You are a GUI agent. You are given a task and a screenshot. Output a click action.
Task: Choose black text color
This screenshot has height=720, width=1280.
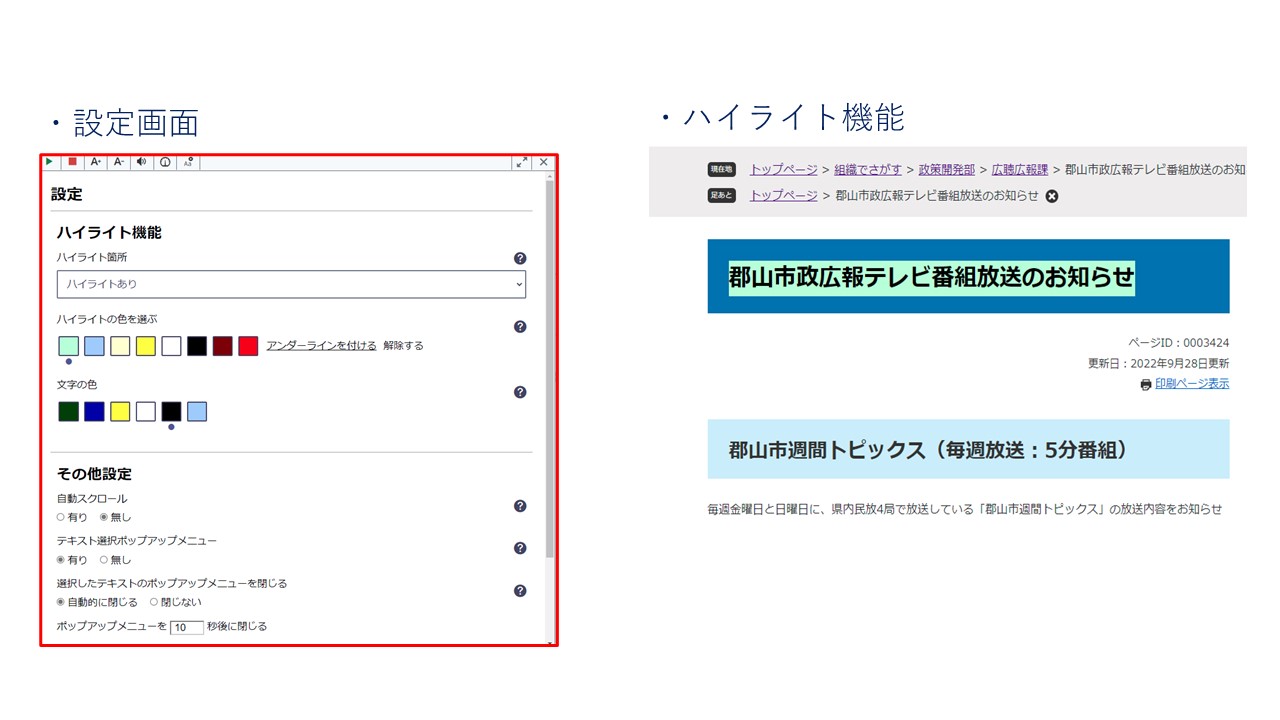171,411
